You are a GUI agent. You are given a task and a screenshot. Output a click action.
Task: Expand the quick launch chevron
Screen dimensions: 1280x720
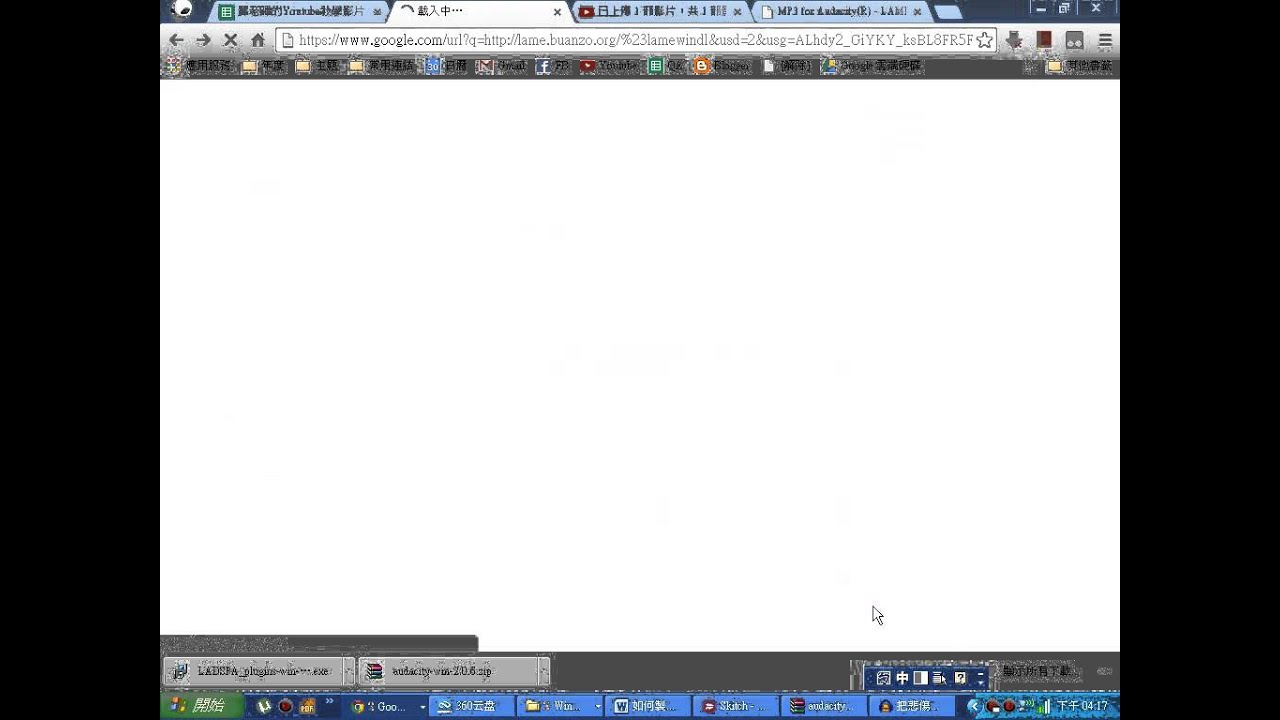coord(330,703)
